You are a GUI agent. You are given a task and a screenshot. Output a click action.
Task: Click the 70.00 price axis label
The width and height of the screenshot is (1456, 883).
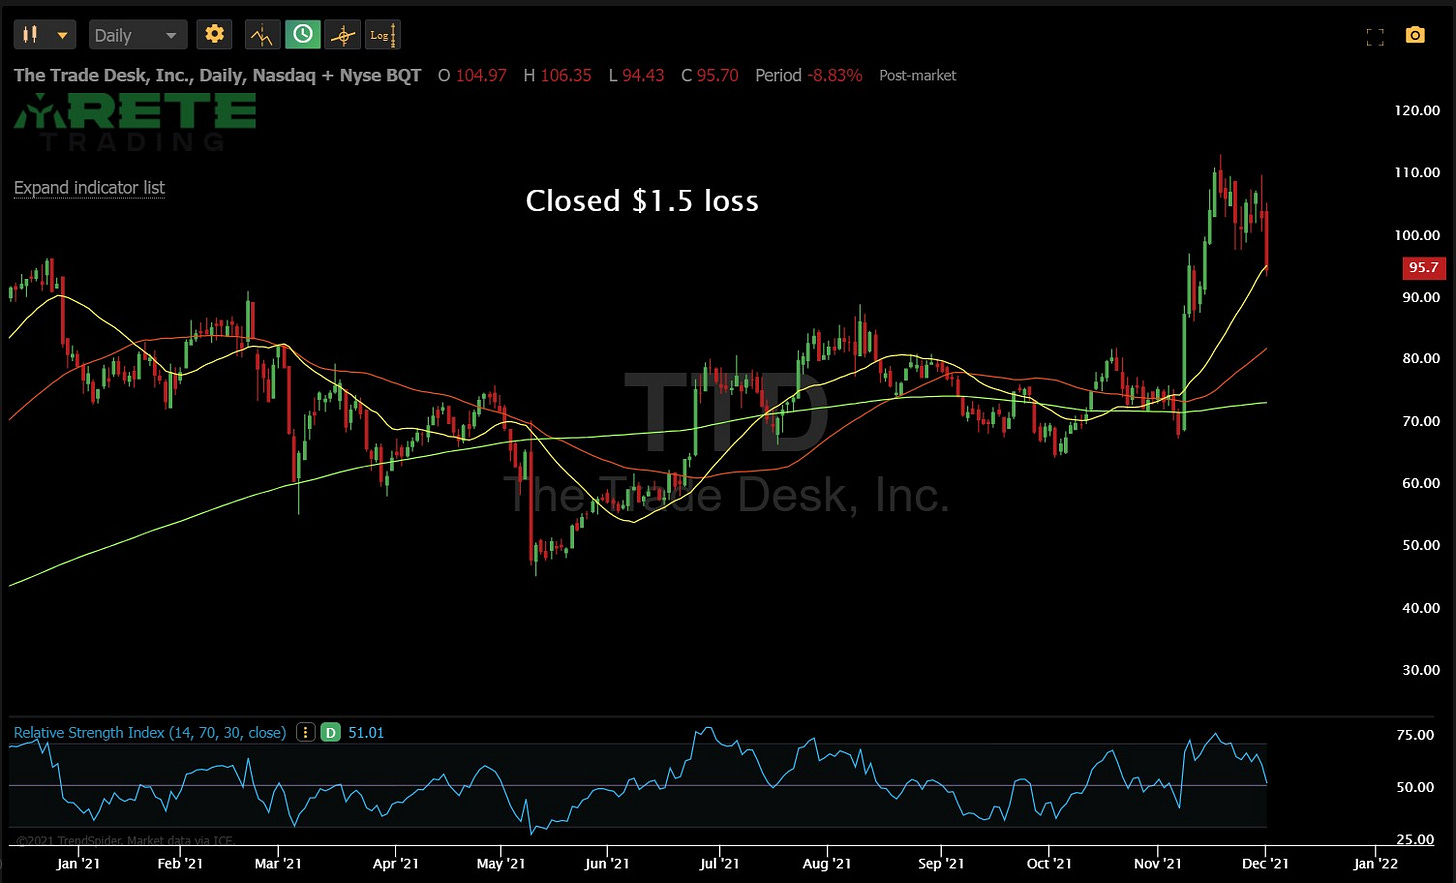[1421, 421]
